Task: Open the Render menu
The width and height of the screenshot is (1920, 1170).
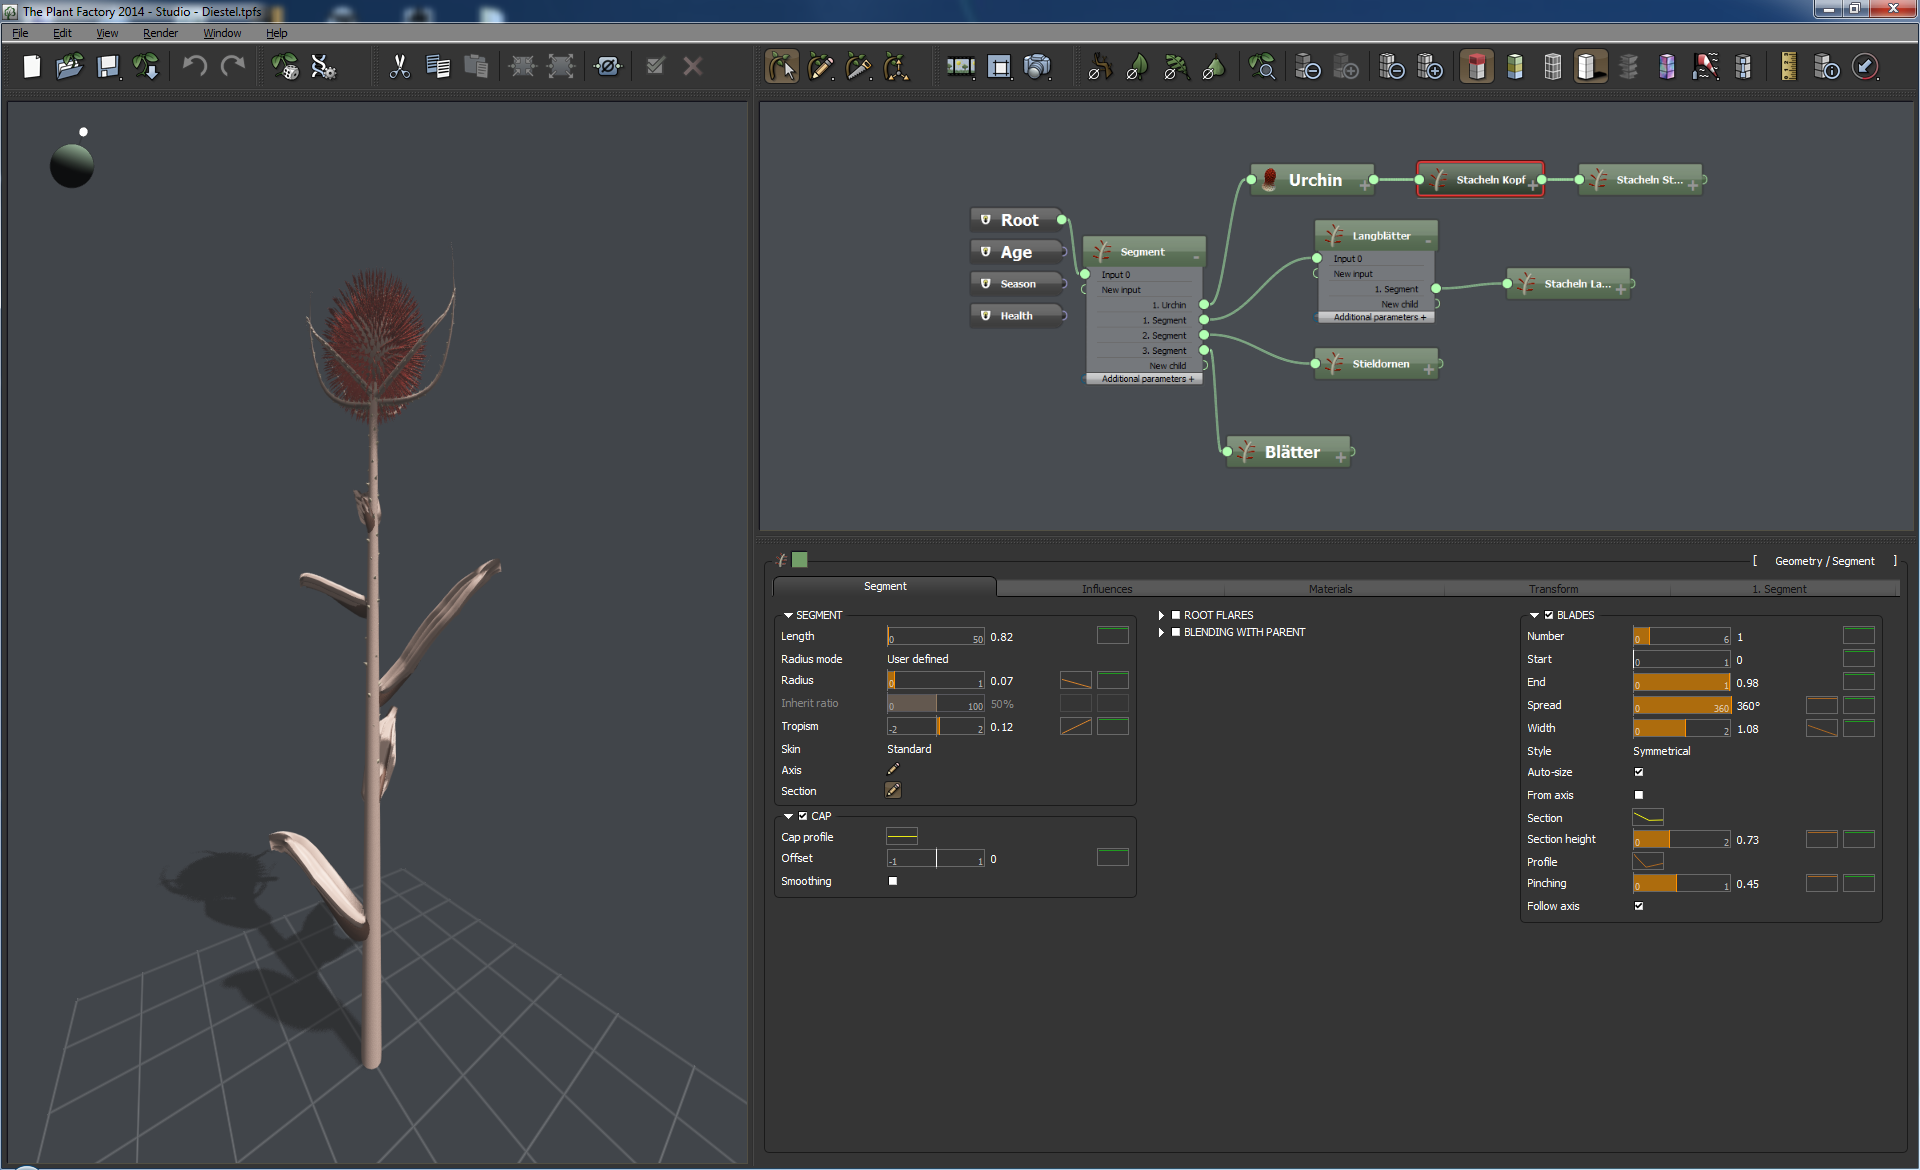Action: (x=160, y=33)
